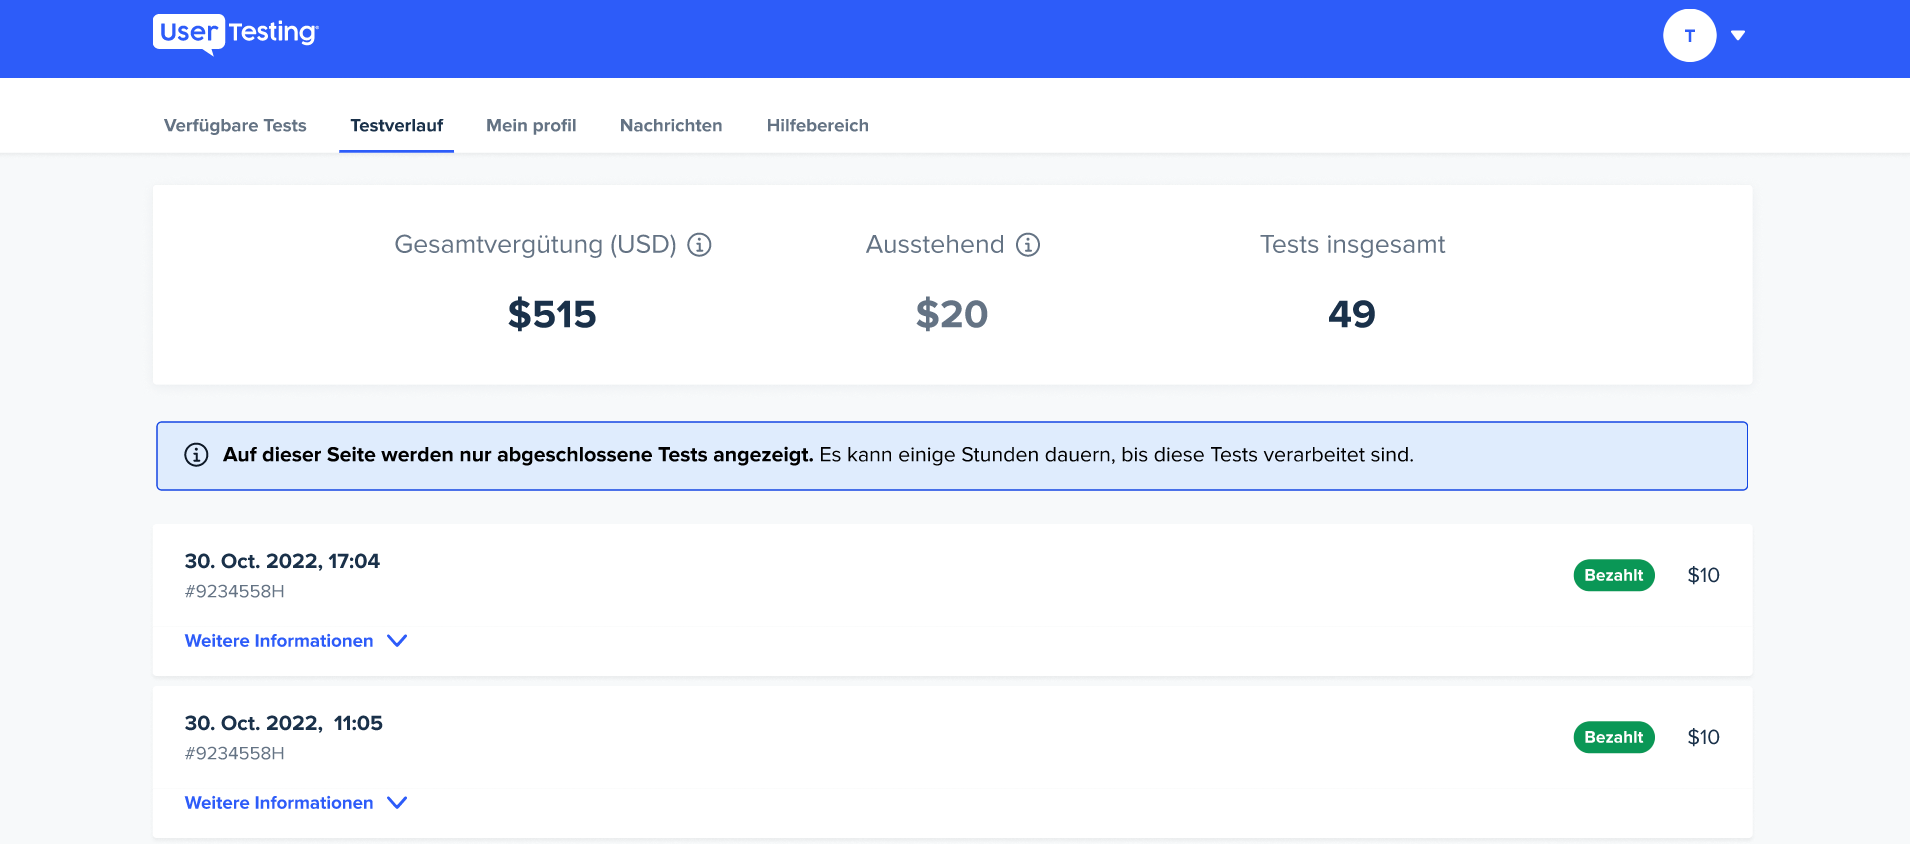Click chevron beside 11:05 test's Weitere Informationen
Viewport: 1910px width, 844px height.
pyautogui.click(x=397, y=803)
